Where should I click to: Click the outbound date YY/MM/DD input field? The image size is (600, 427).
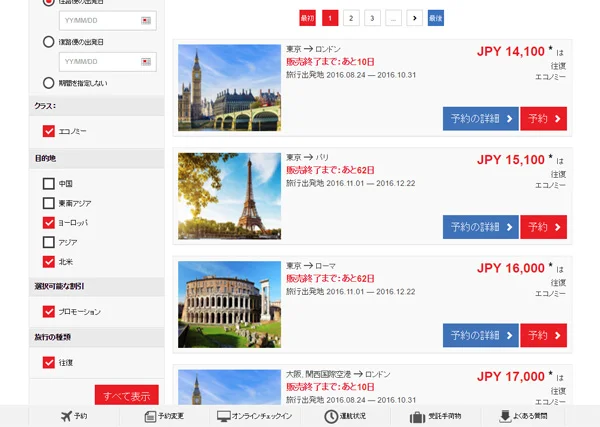coord(108,20)
